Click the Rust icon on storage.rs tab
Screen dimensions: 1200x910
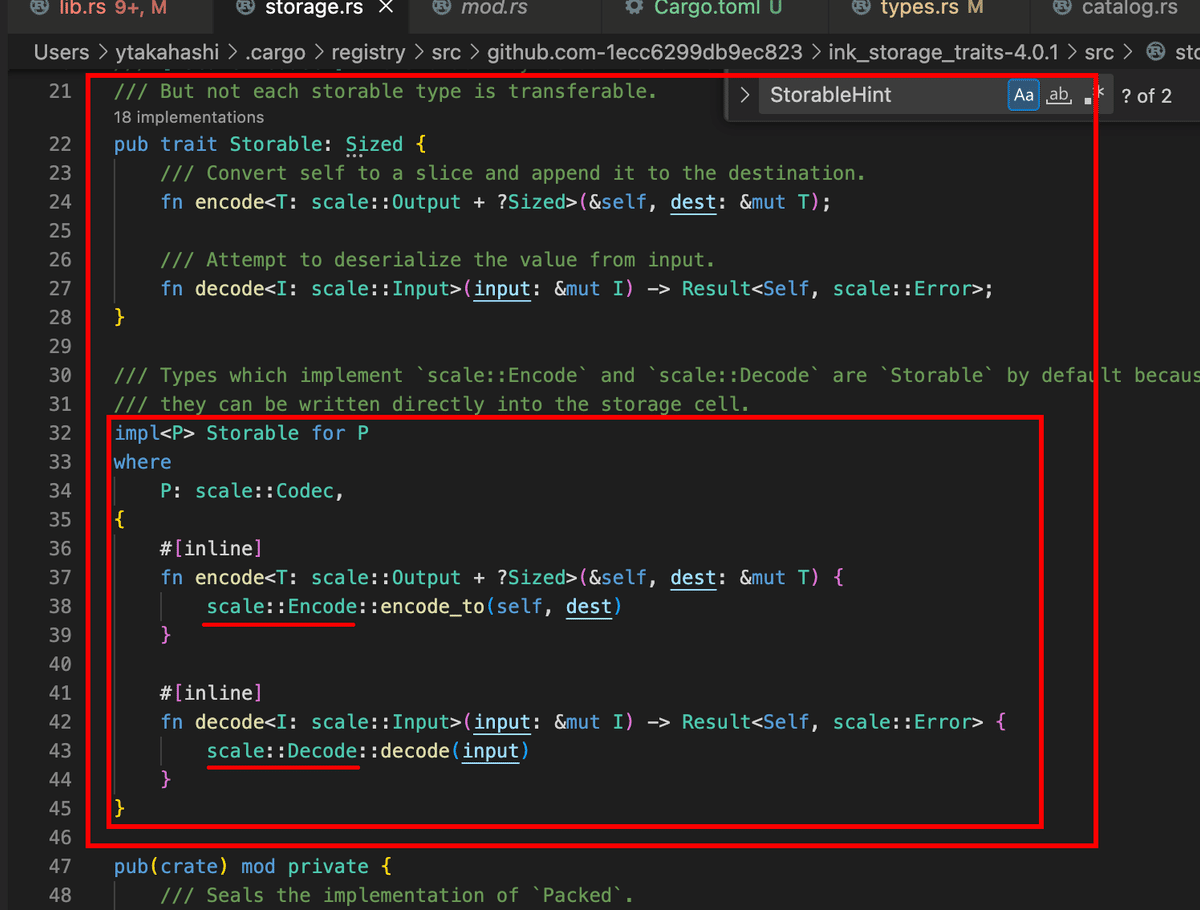(x=243, y=8)
